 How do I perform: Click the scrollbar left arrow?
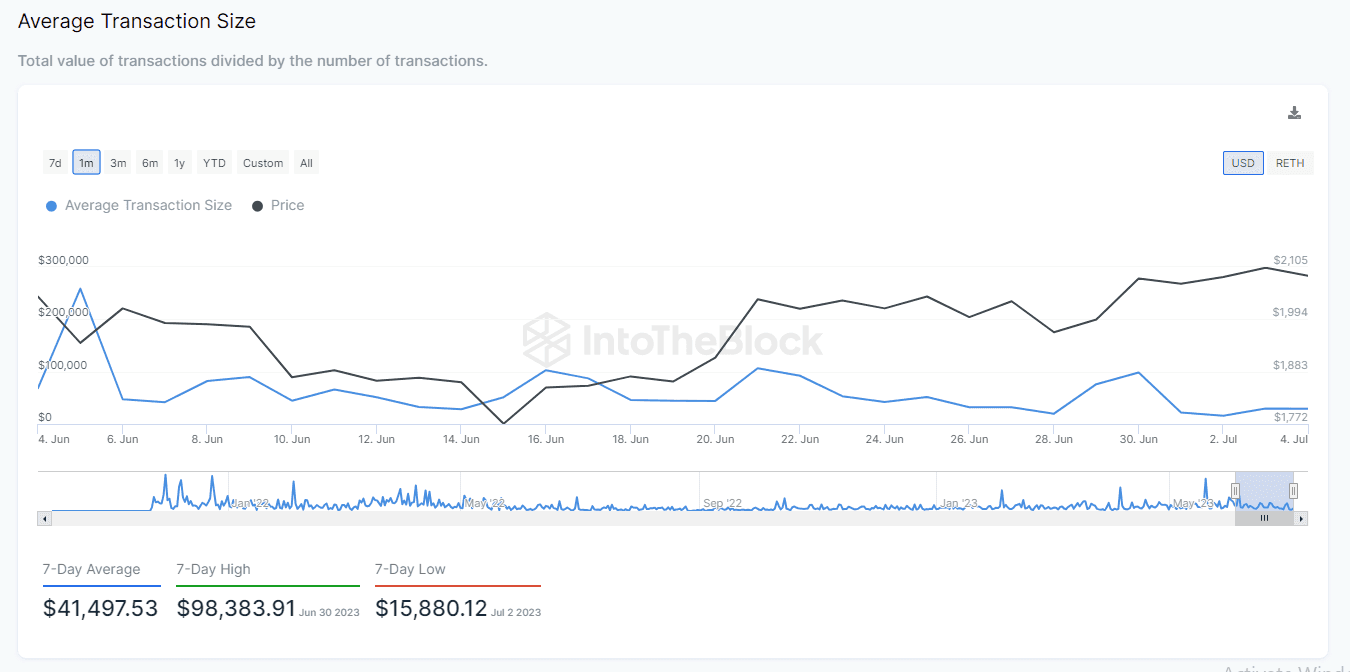click(44, 518)
